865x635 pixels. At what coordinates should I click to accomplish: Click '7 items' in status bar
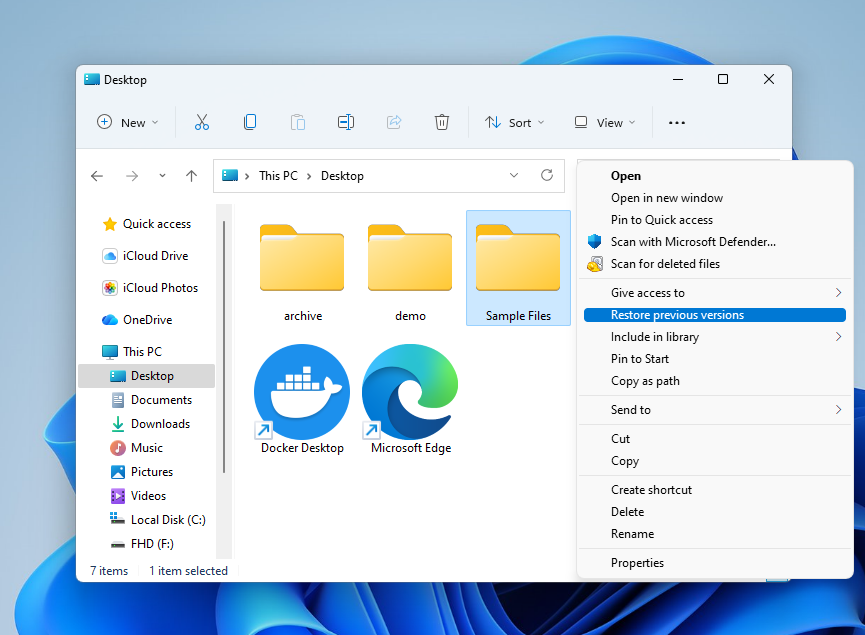point(109,571)
